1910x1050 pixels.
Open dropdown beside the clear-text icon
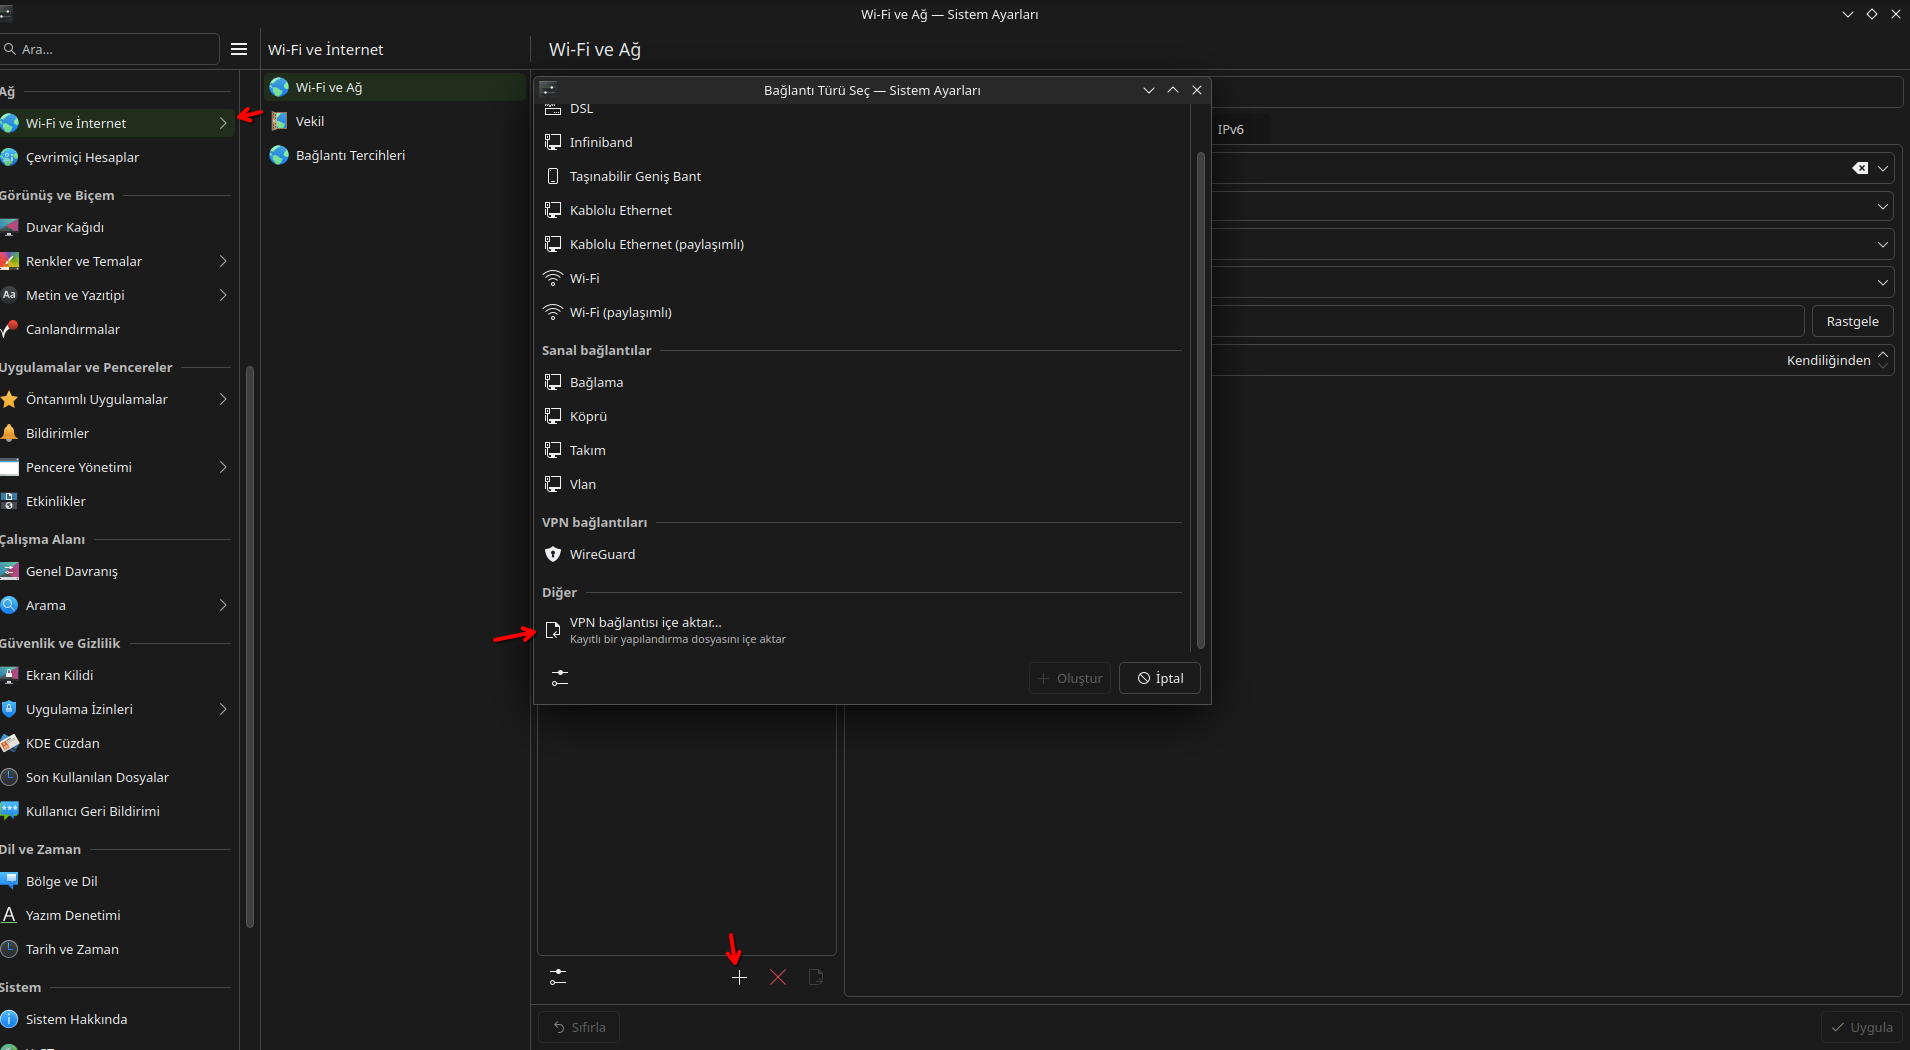pos(1883,168)
